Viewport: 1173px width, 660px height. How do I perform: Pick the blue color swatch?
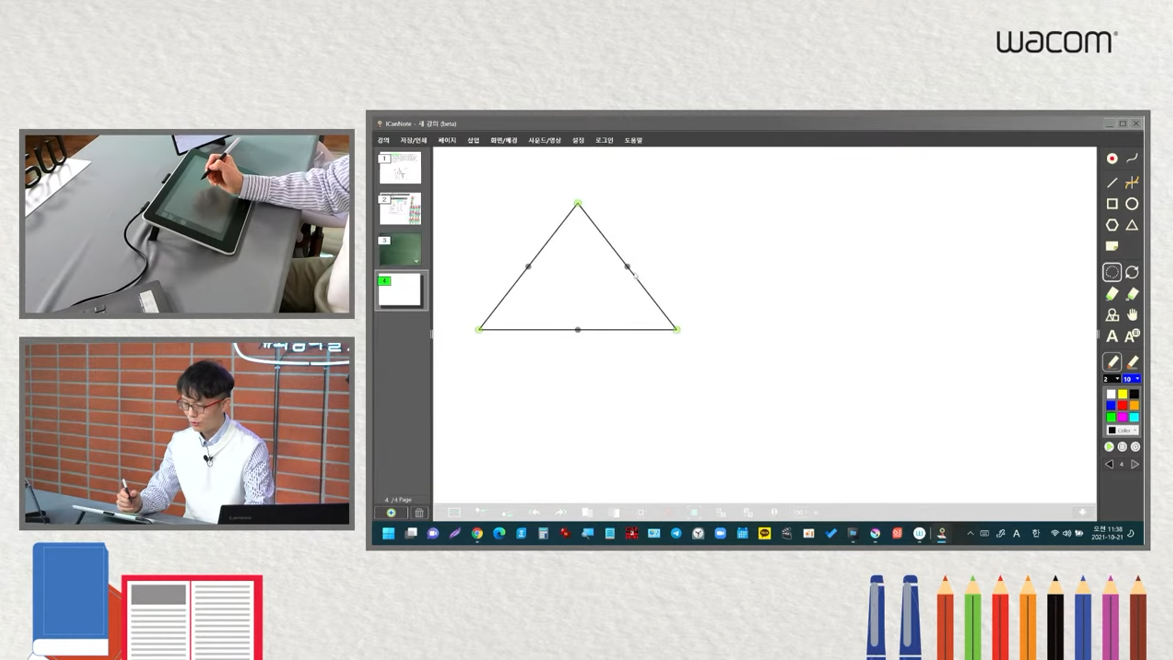(1111, 406)
